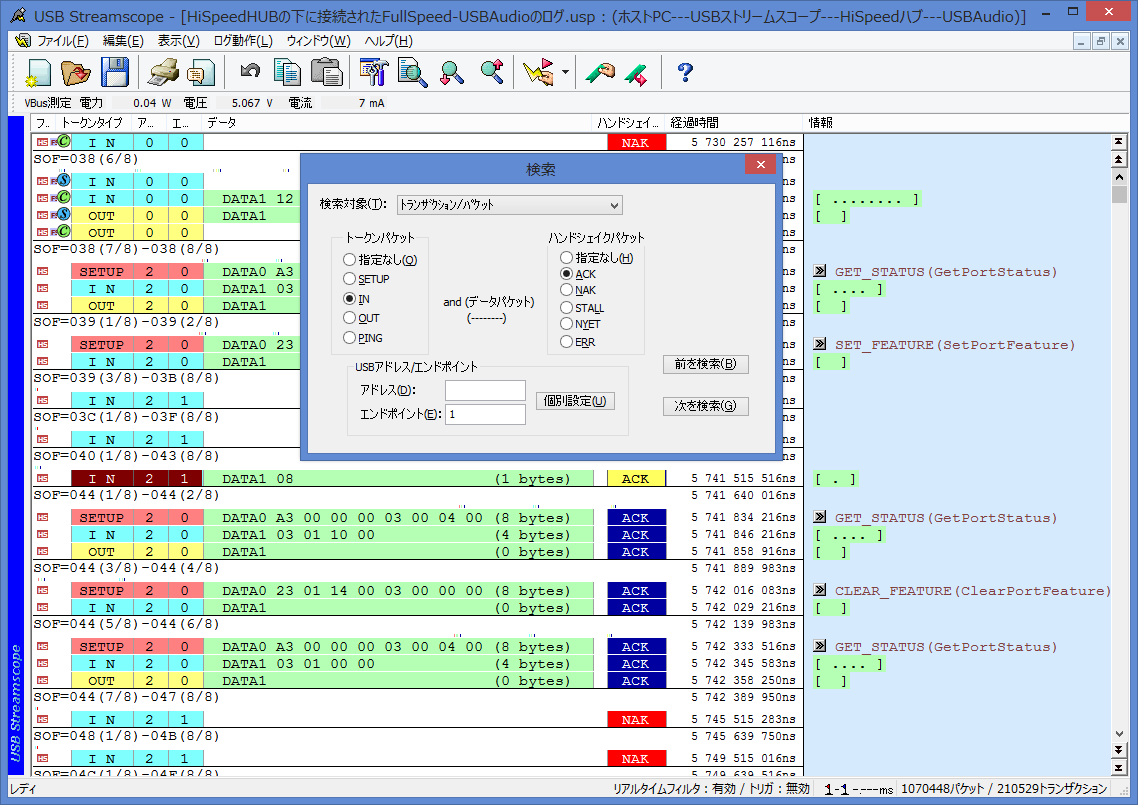Click the トークンタイプ column header
The width and height of the screenshot is (1138, 805).
click(x=92, y=123)
